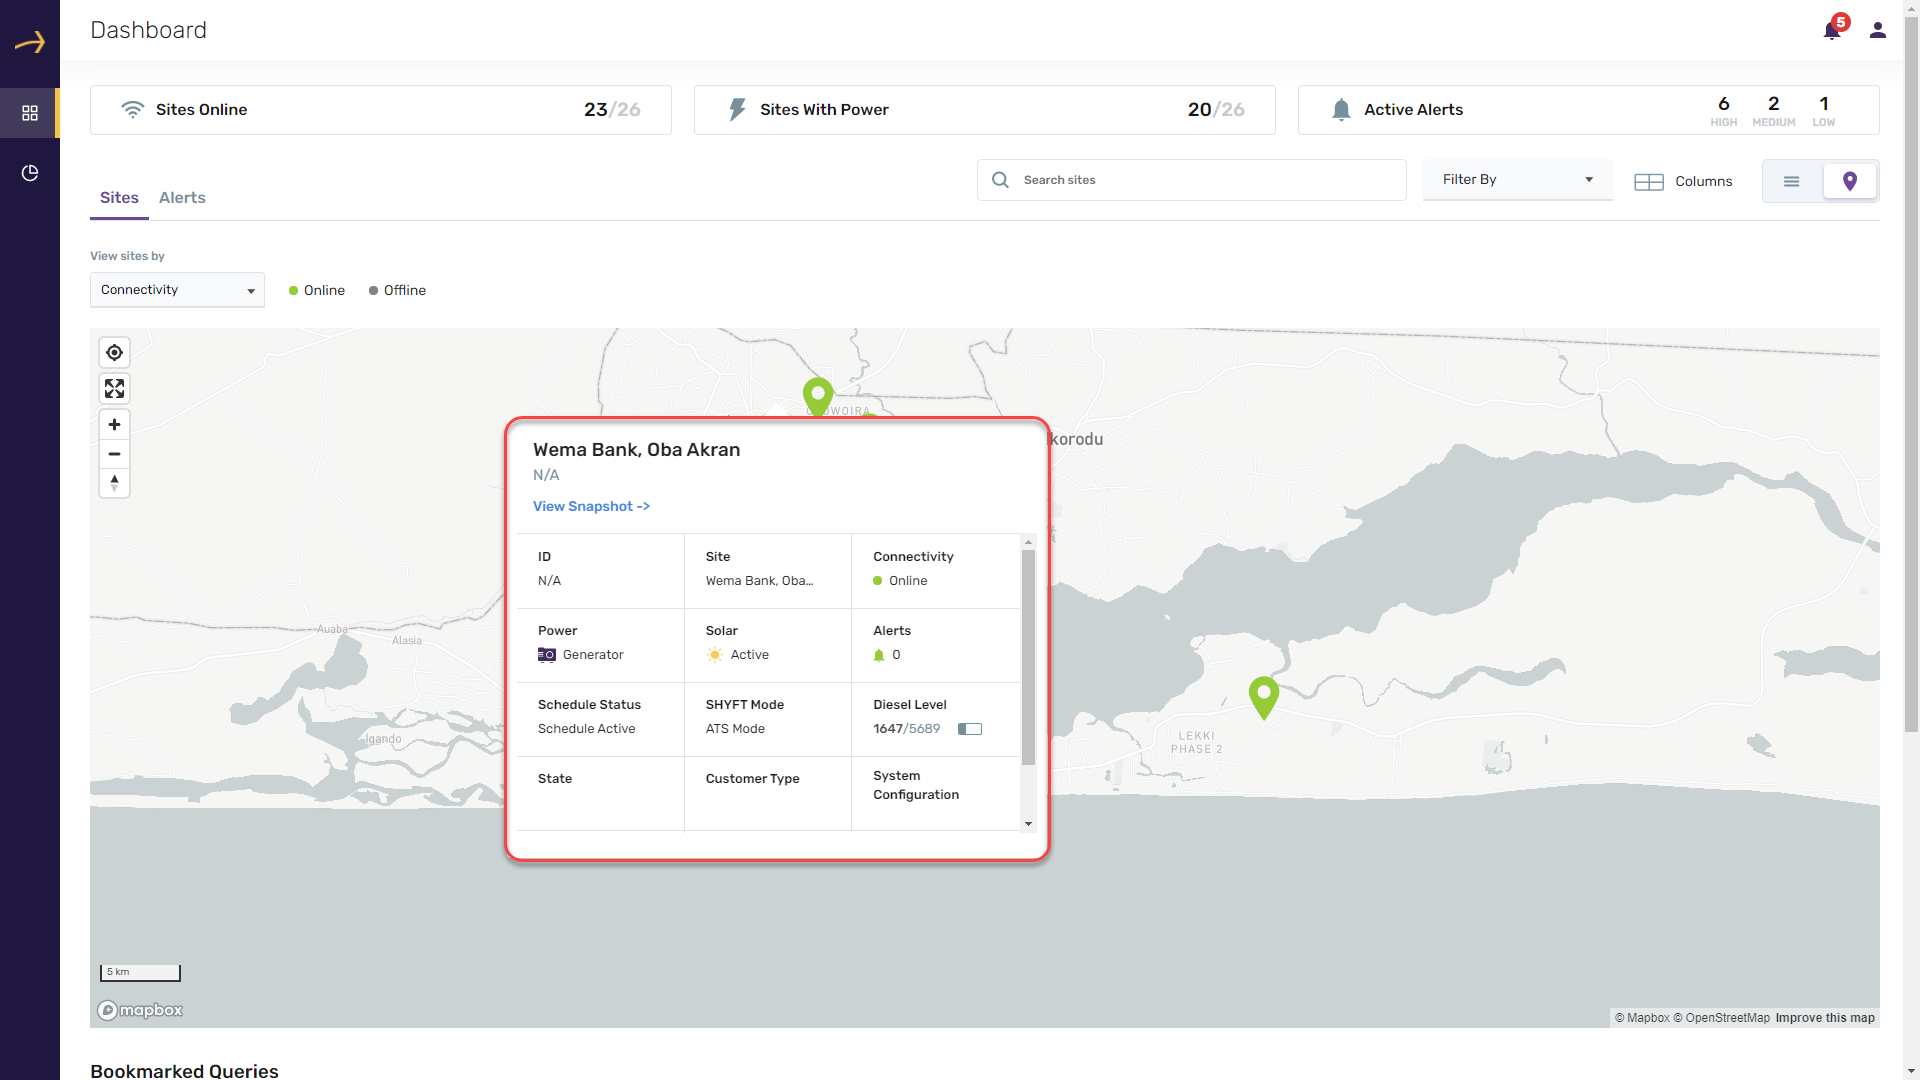Click the popup vertical scrollbar
This screenshot has width=1920, height=1080.
click(x=1028, y=656)
